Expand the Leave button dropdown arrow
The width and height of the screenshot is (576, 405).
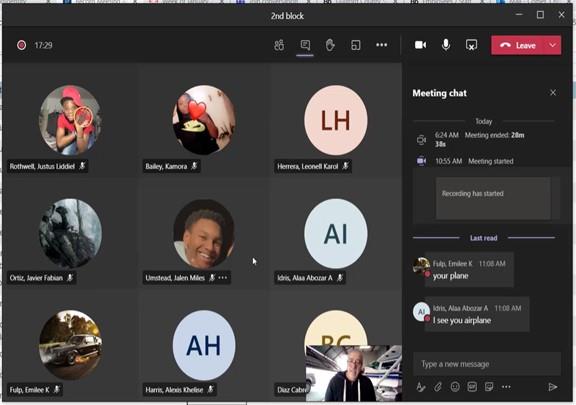[553, 45]
